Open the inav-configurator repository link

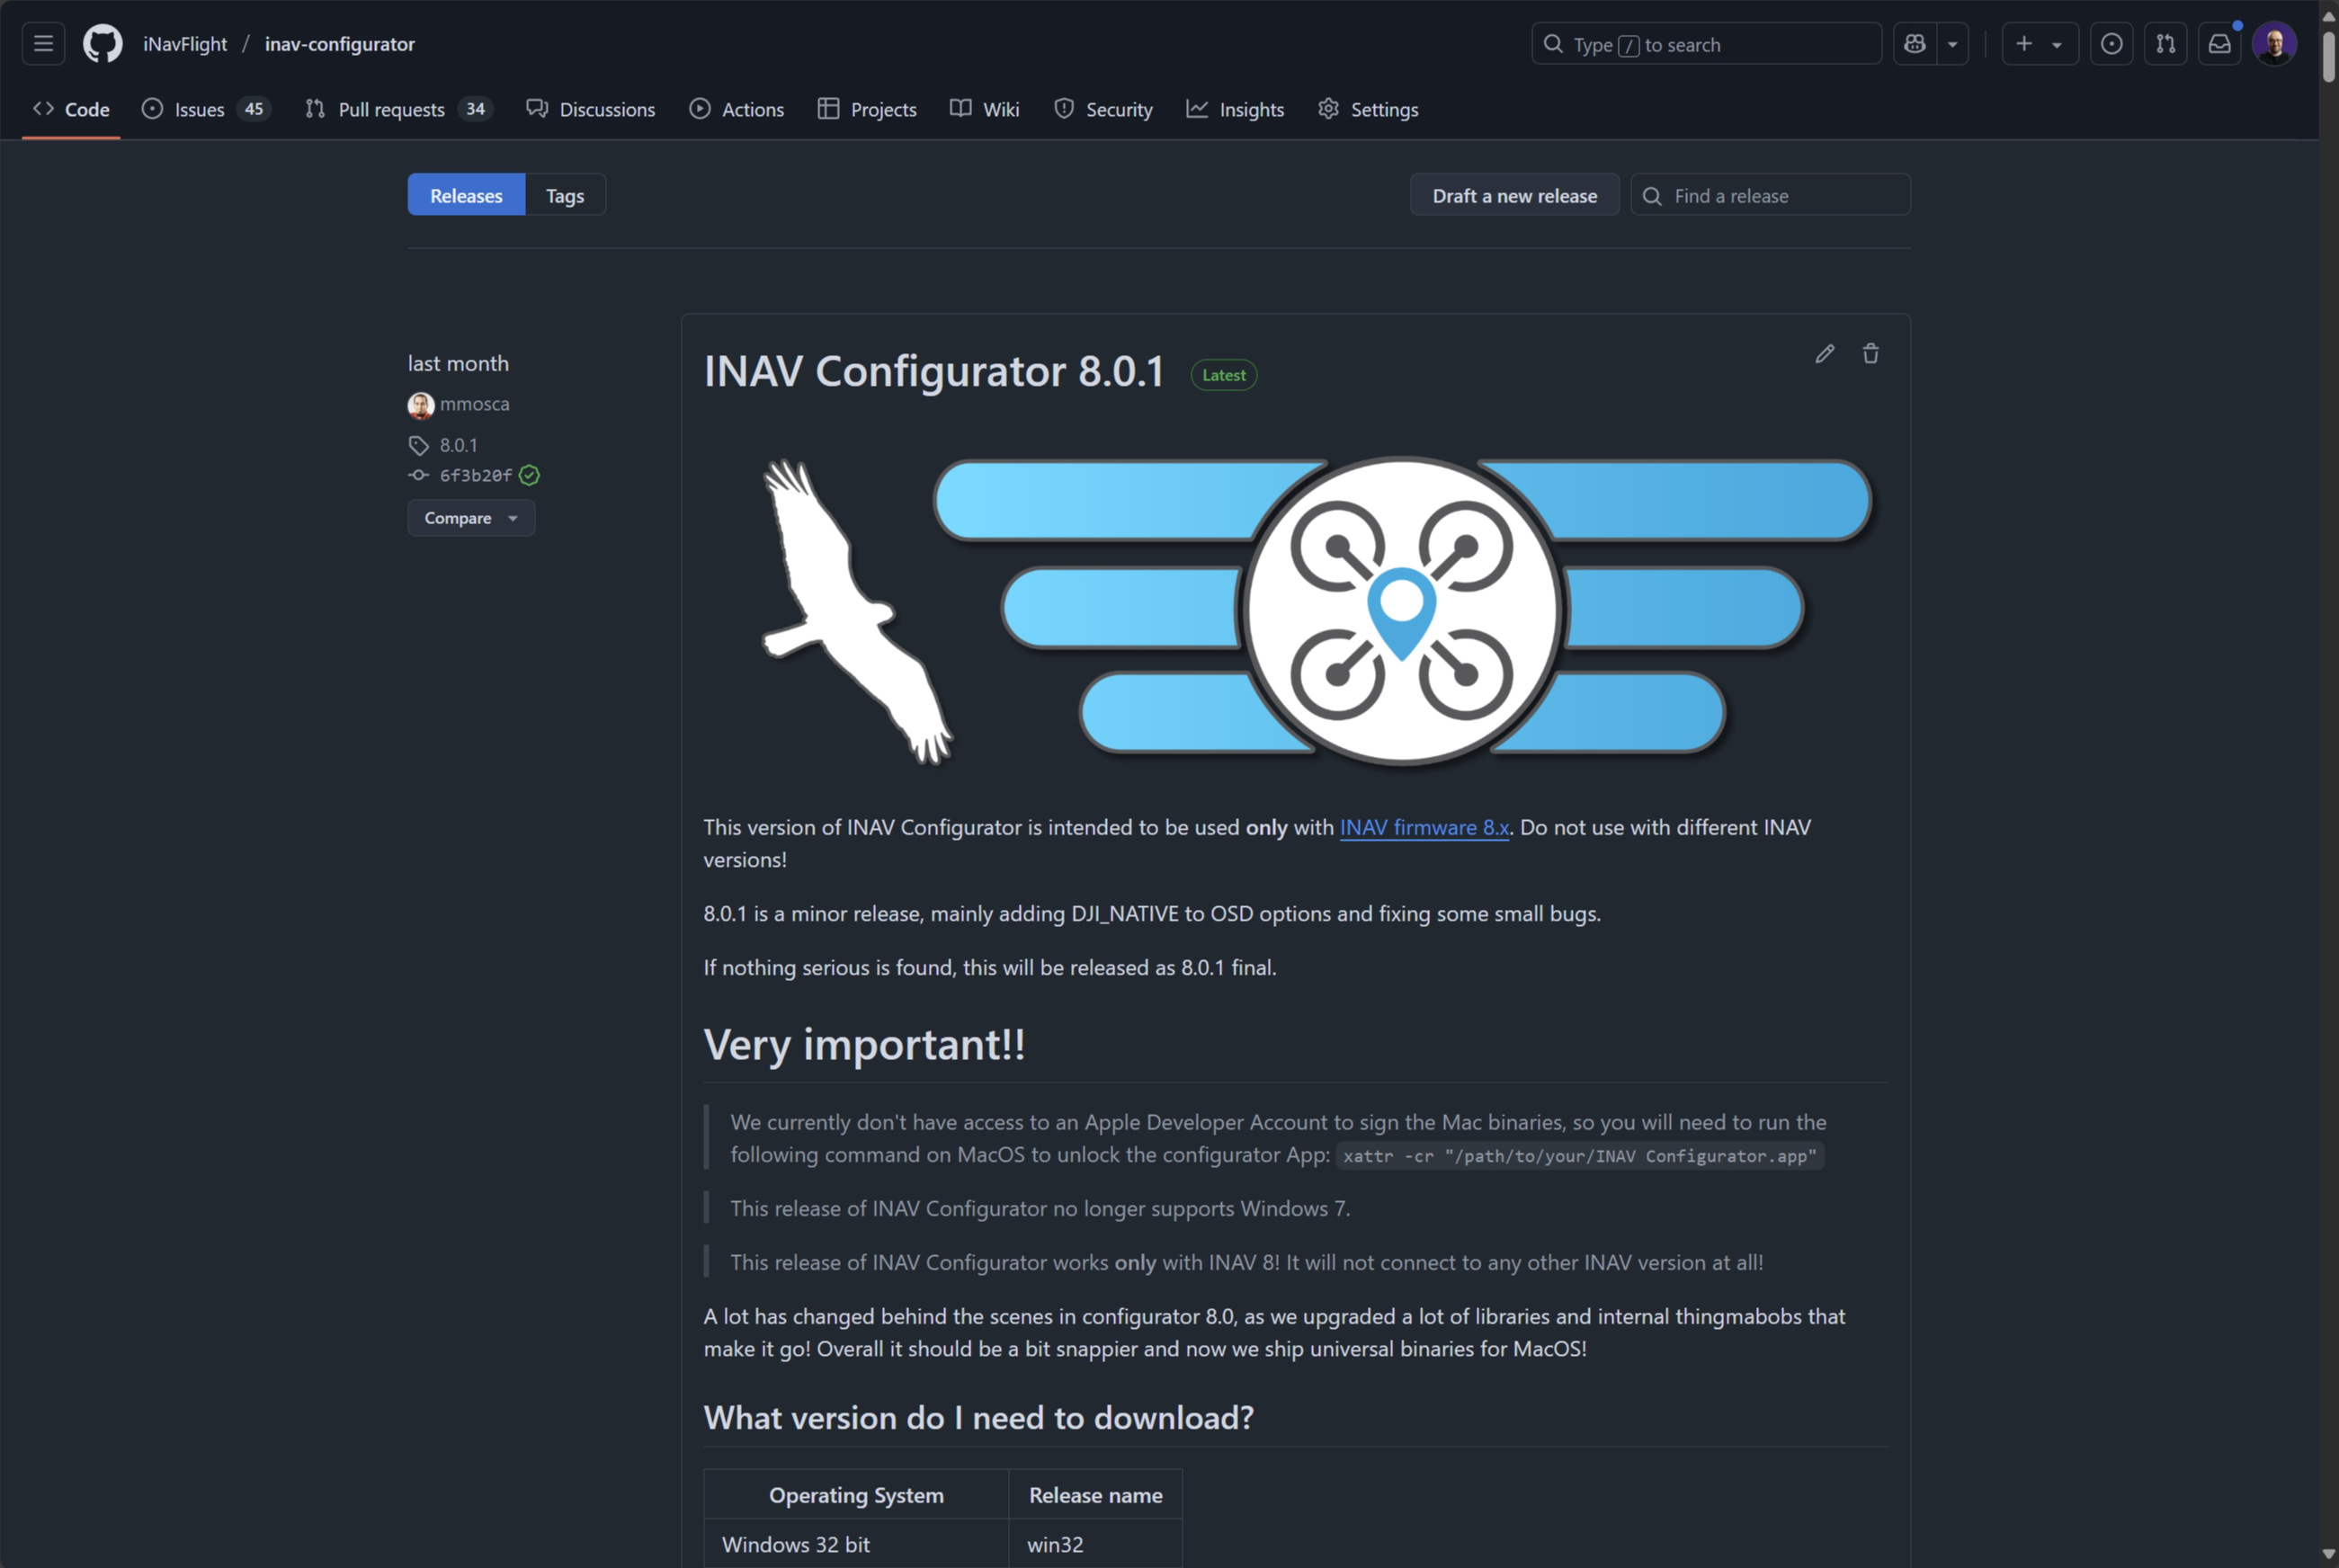339,44
